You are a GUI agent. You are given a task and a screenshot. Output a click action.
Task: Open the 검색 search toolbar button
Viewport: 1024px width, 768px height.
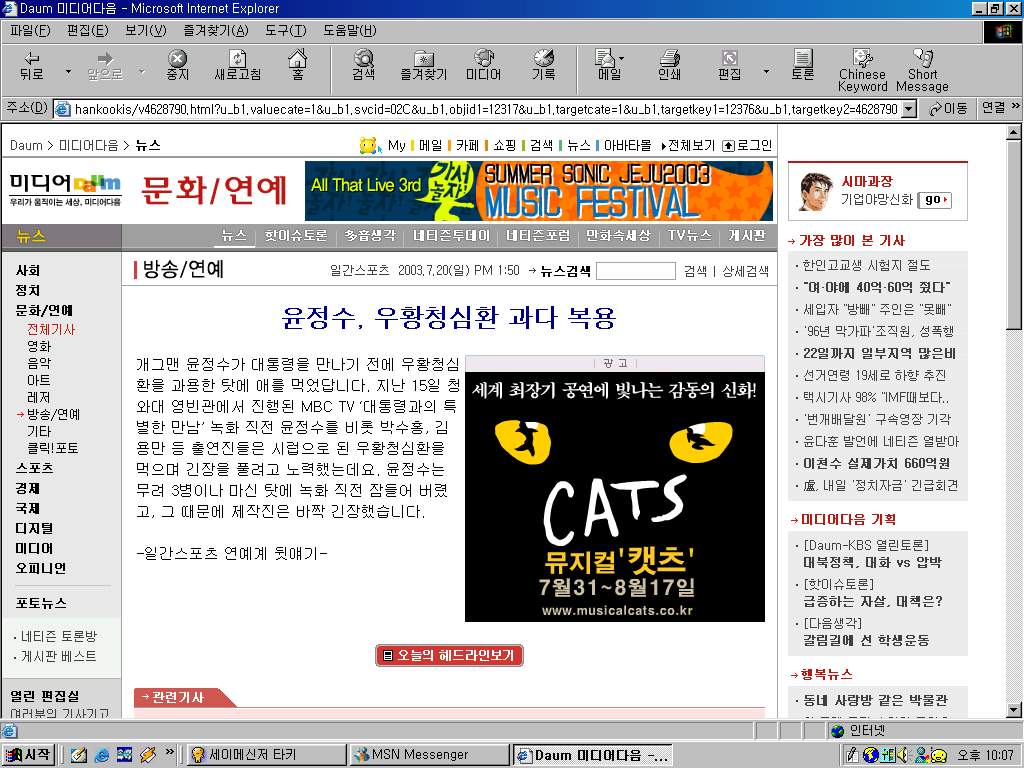coord(364,66)
